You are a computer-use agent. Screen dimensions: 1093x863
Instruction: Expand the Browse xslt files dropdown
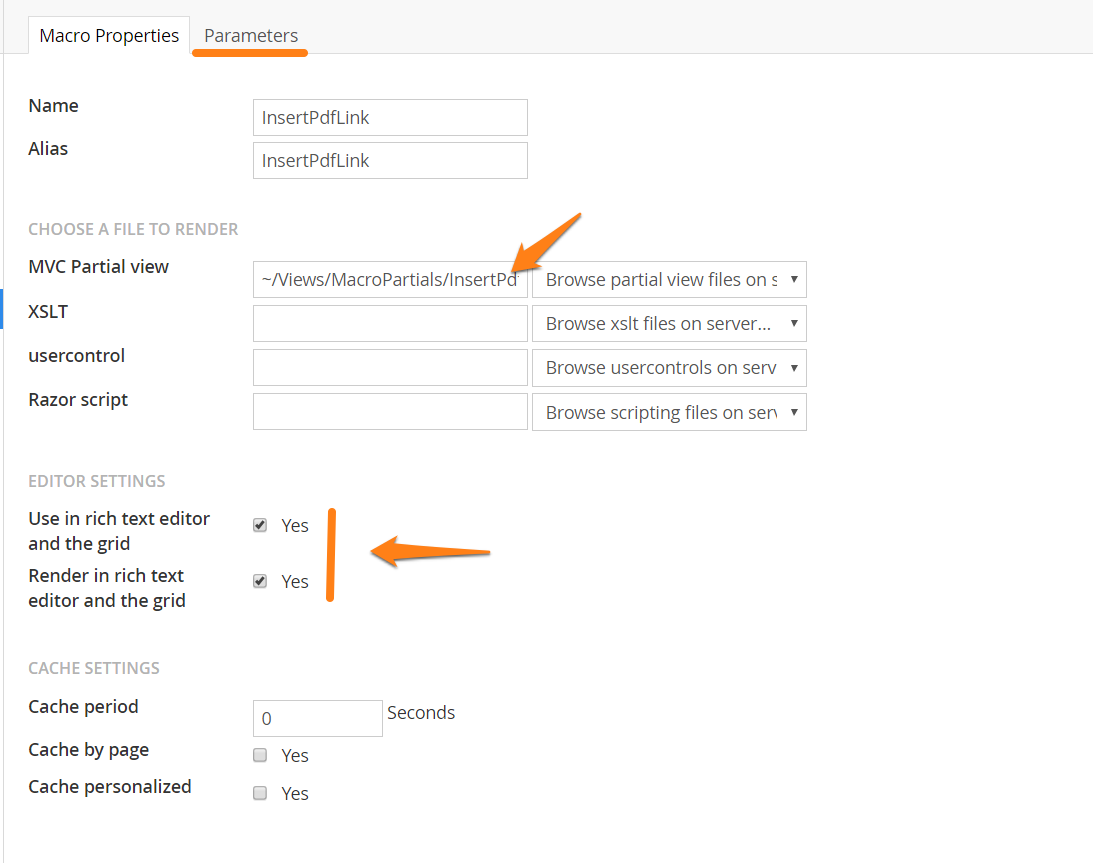[x=669, y=324]
